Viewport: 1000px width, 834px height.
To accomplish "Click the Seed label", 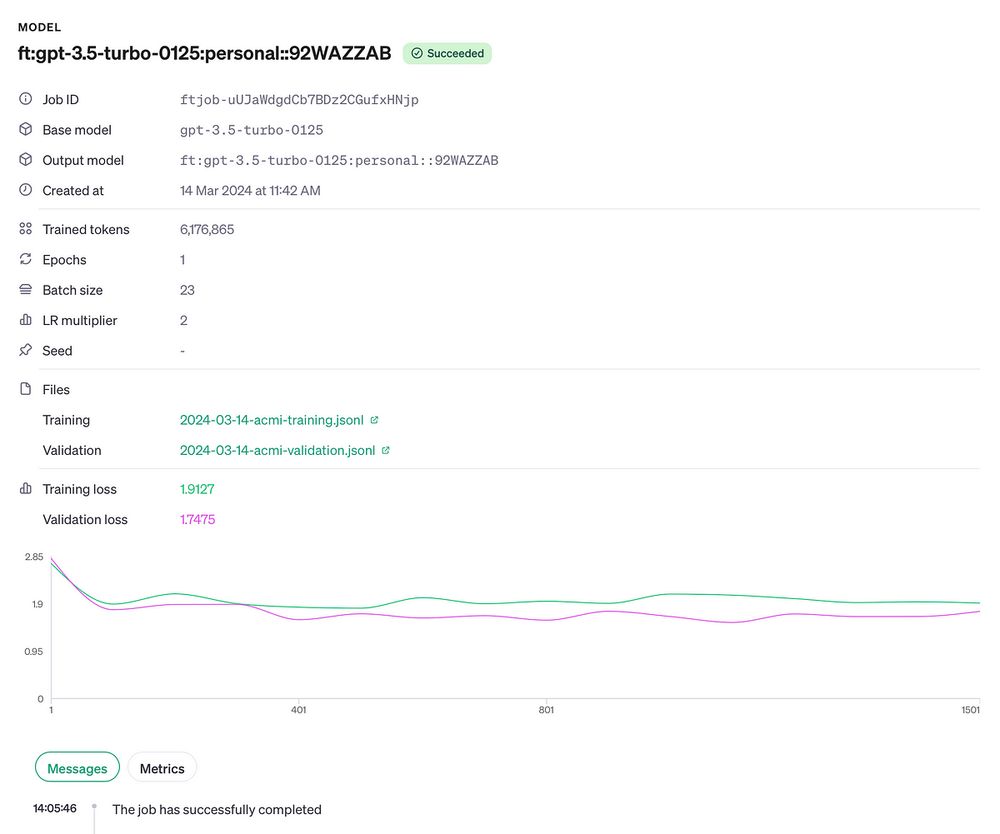I will (x=57, y=351).
